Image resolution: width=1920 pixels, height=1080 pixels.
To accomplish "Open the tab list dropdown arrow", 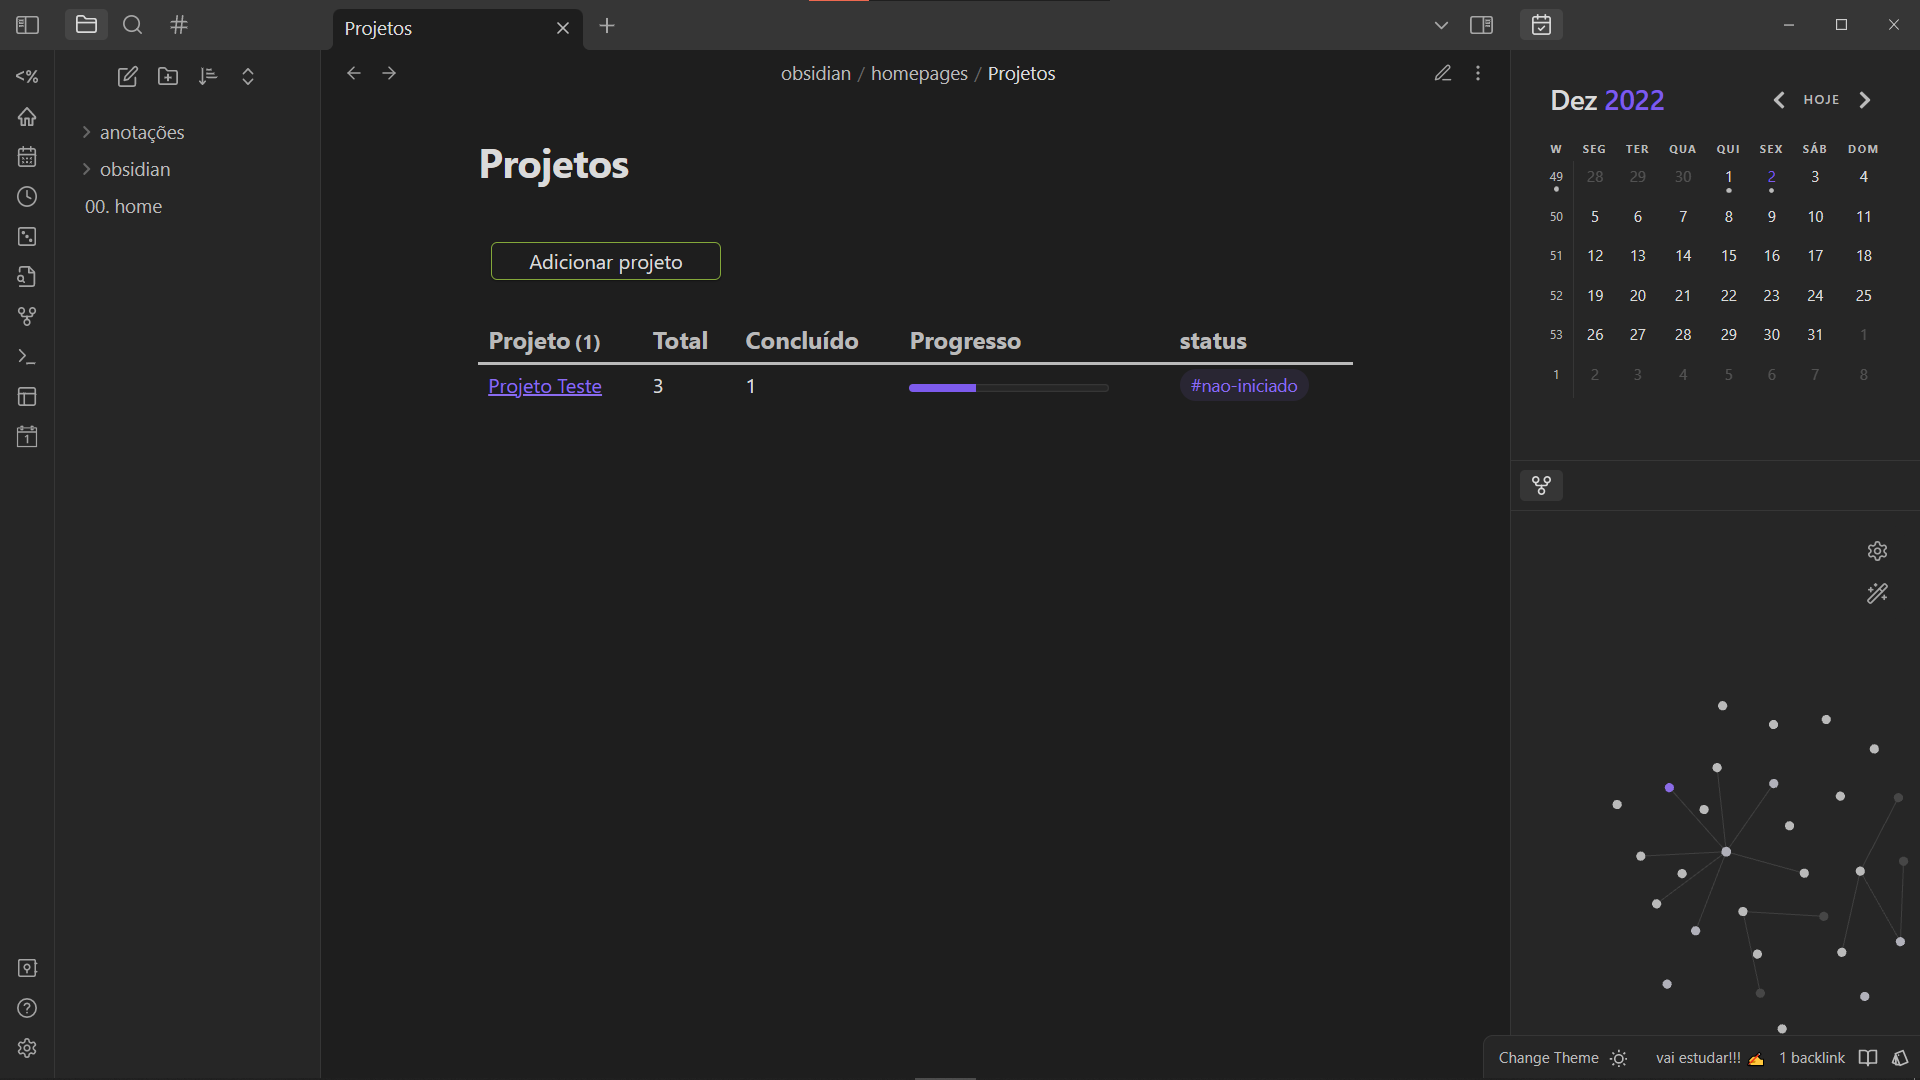I will [1440, 25].
